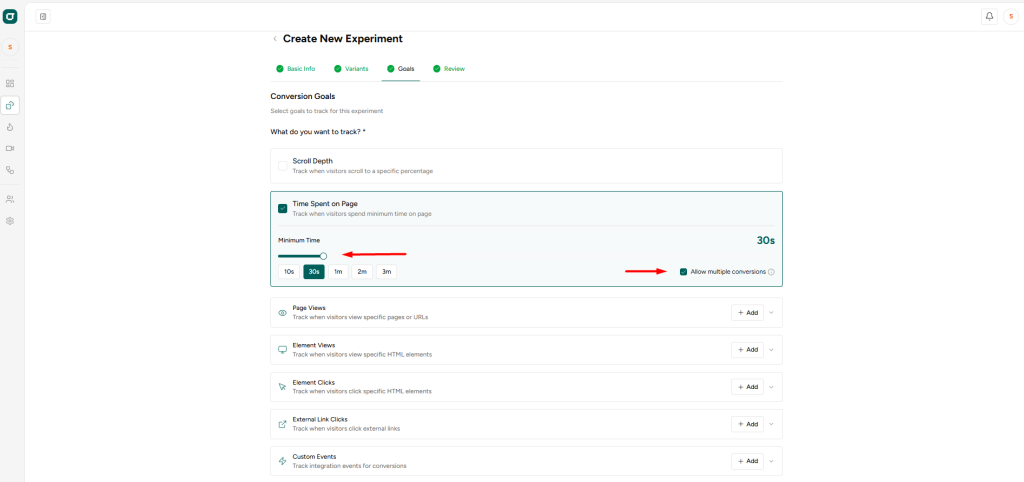Click the eye icon for Page Views
1024x482 pixels.
[x=283, y=313]
